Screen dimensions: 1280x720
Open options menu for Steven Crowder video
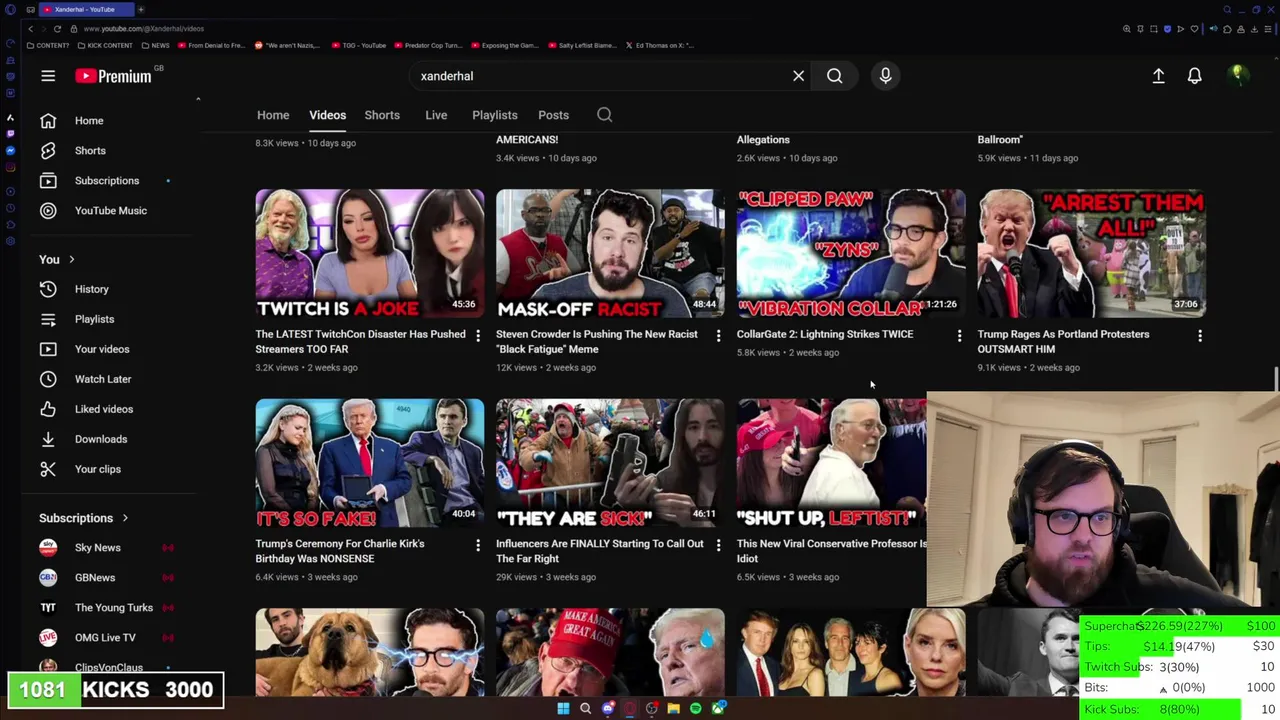(718, 336)
